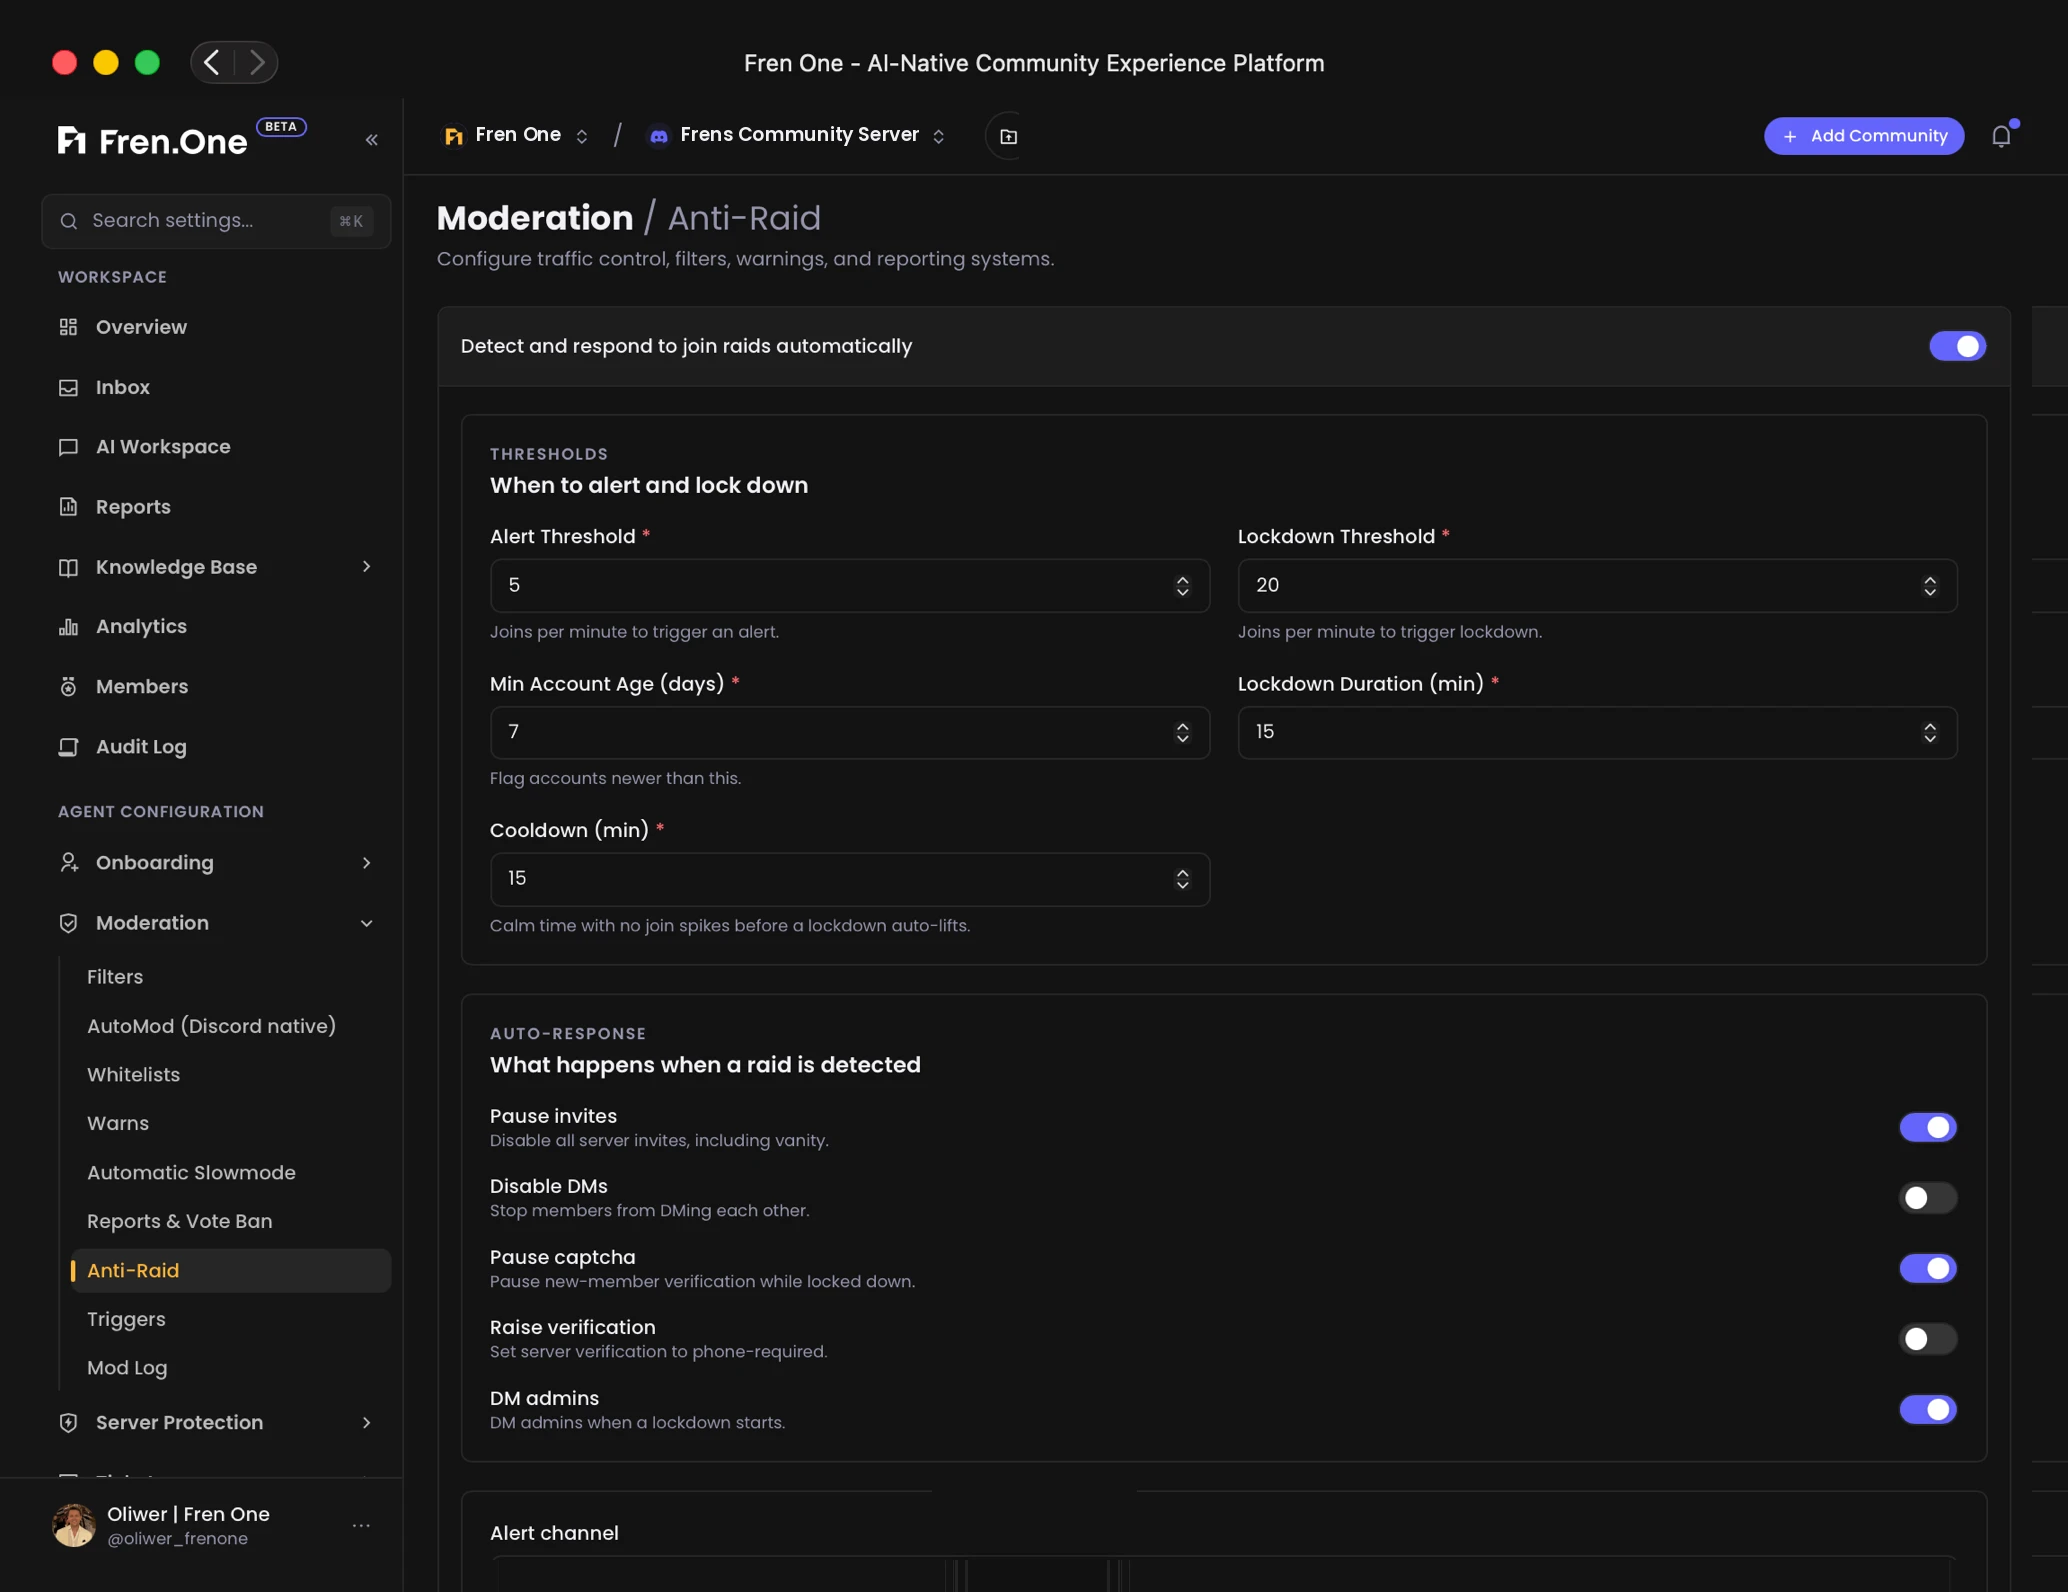Screen dimensions: 2068x1592
Task: Focus the Search settings field
Action: point(216,221)
